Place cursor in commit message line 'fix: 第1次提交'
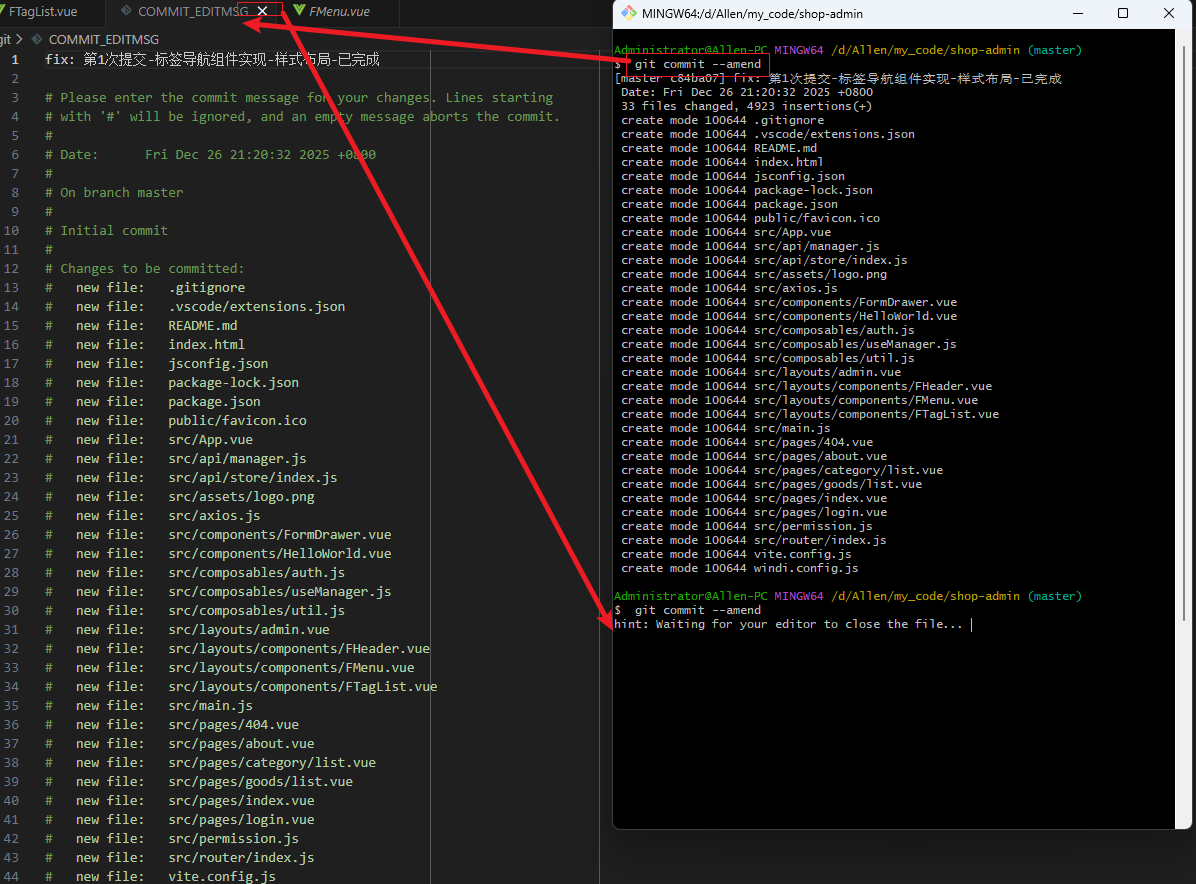 tap(212, 59)
